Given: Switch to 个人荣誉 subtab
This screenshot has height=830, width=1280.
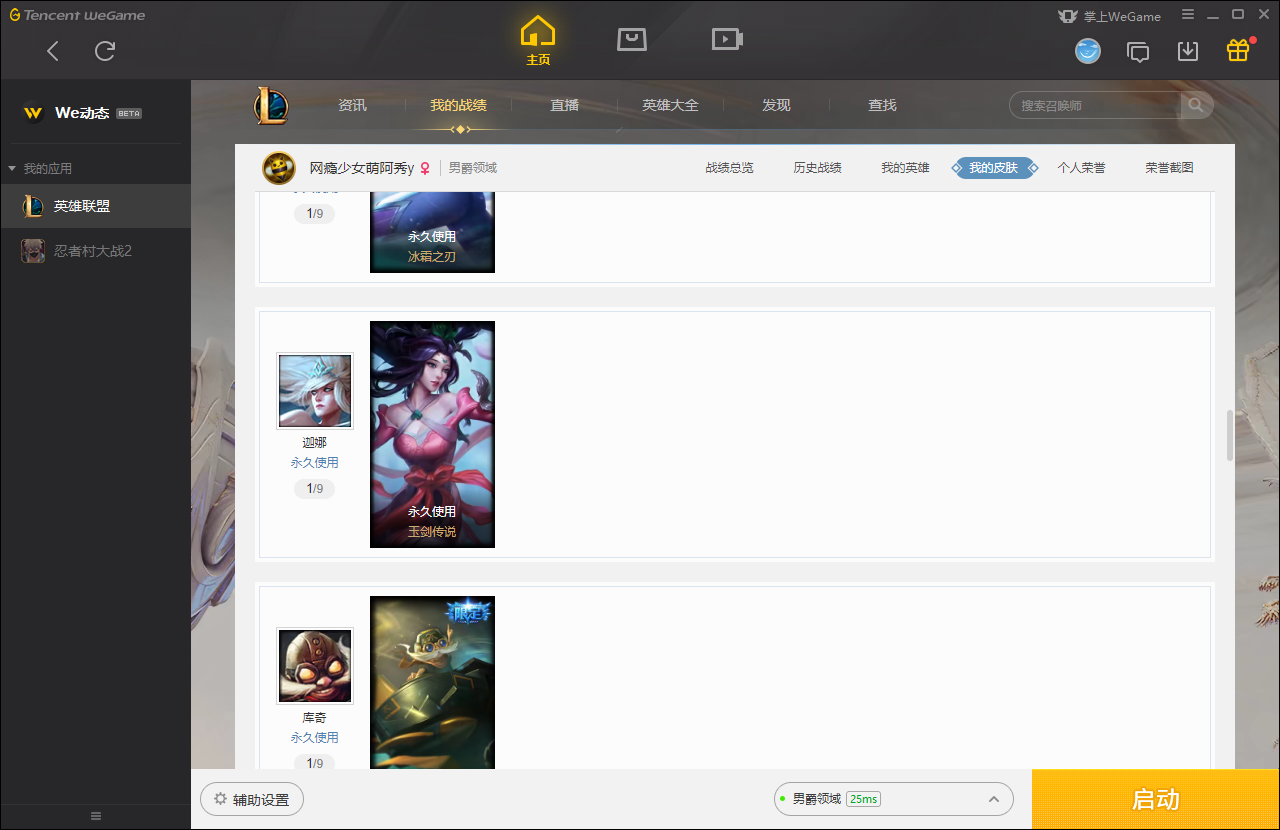Looking at the screenshot, I should [x=1081, y=168].
